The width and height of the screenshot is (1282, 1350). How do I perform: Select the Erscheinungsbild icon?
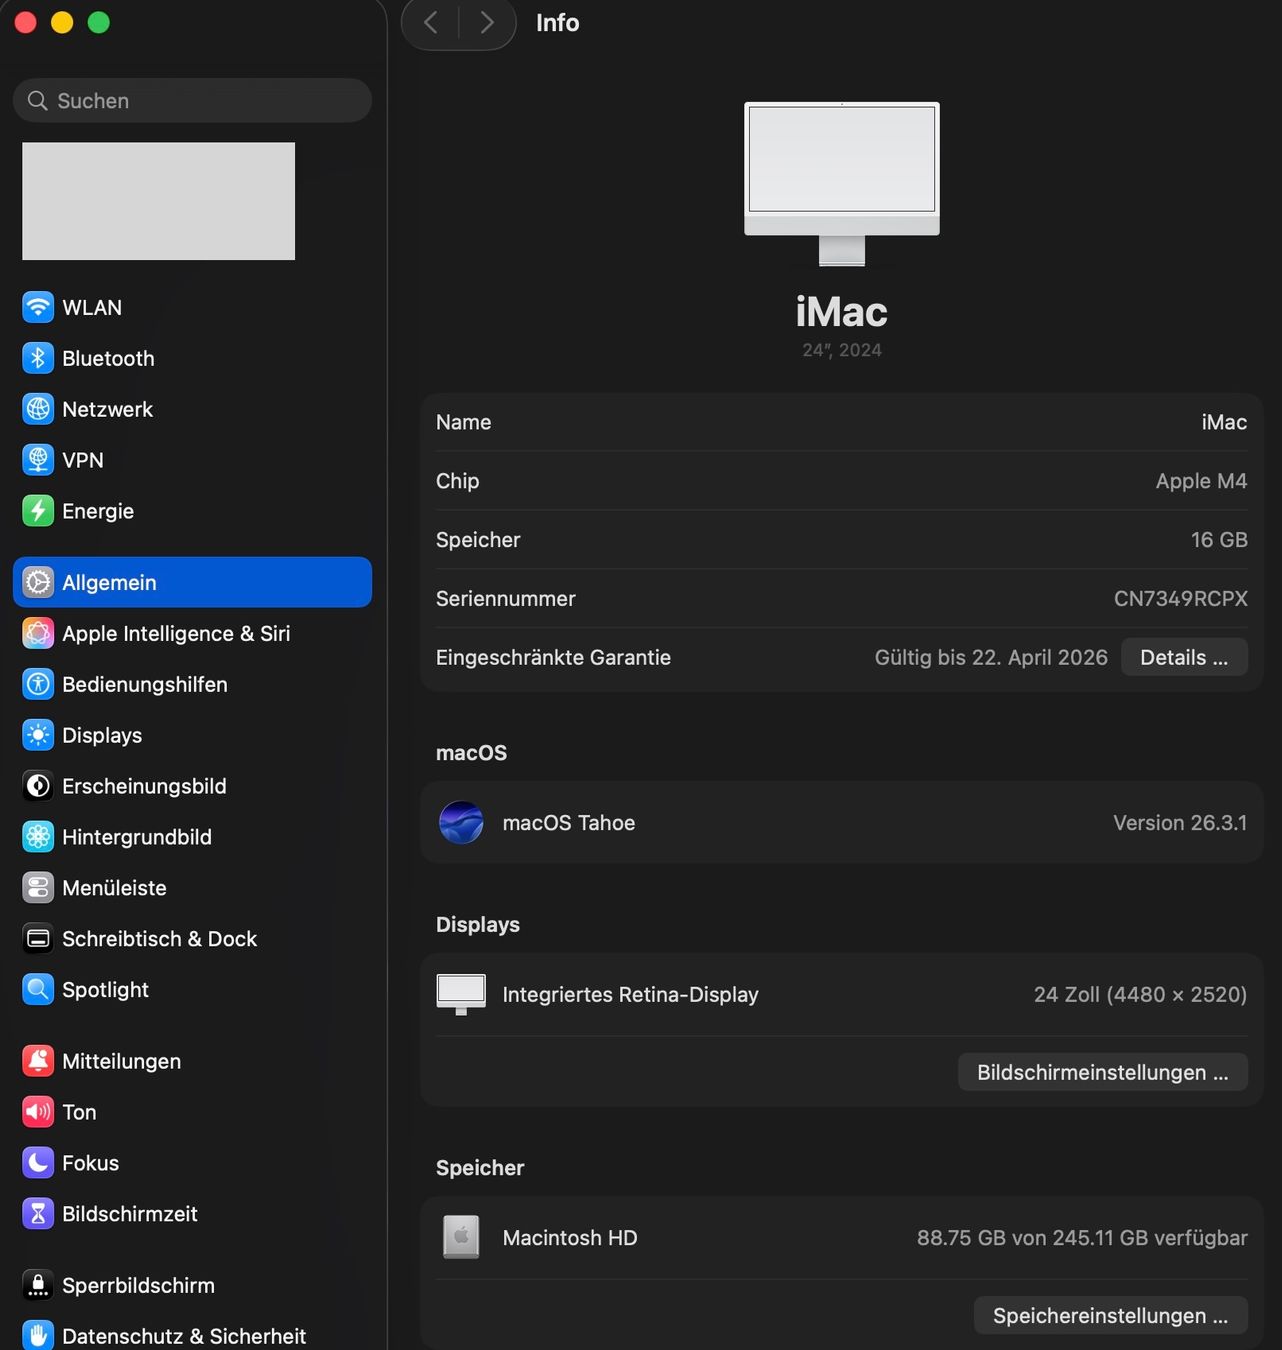(38, 786)
